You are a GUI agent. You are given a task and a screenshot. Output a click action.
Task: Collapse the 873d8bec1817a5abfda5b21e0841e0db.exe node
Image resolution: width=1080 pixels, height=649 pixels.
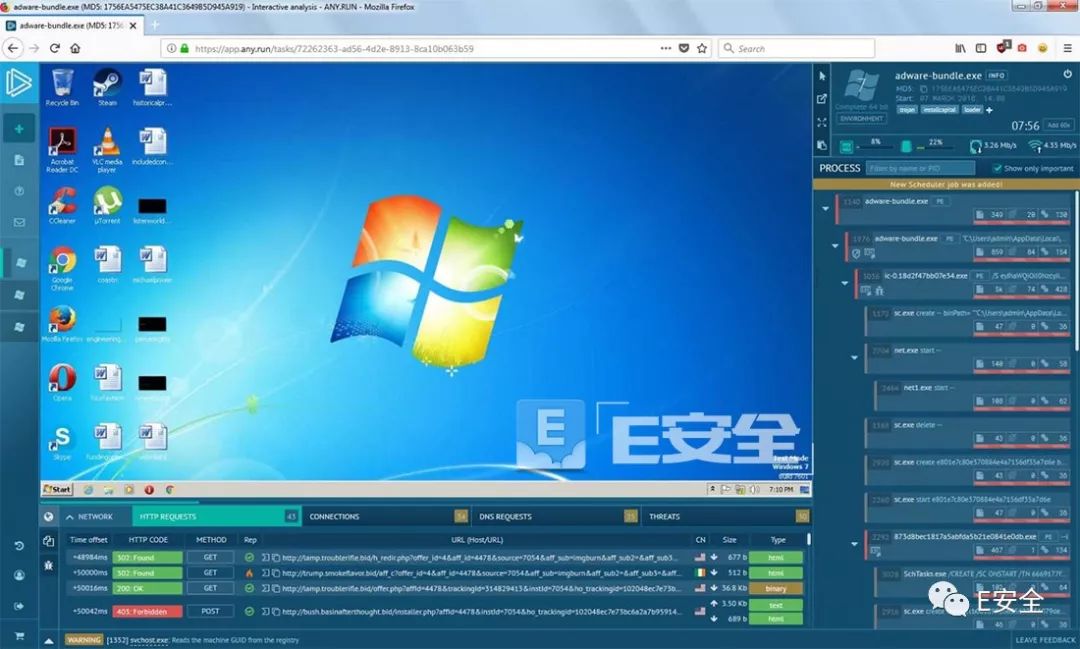854,544
